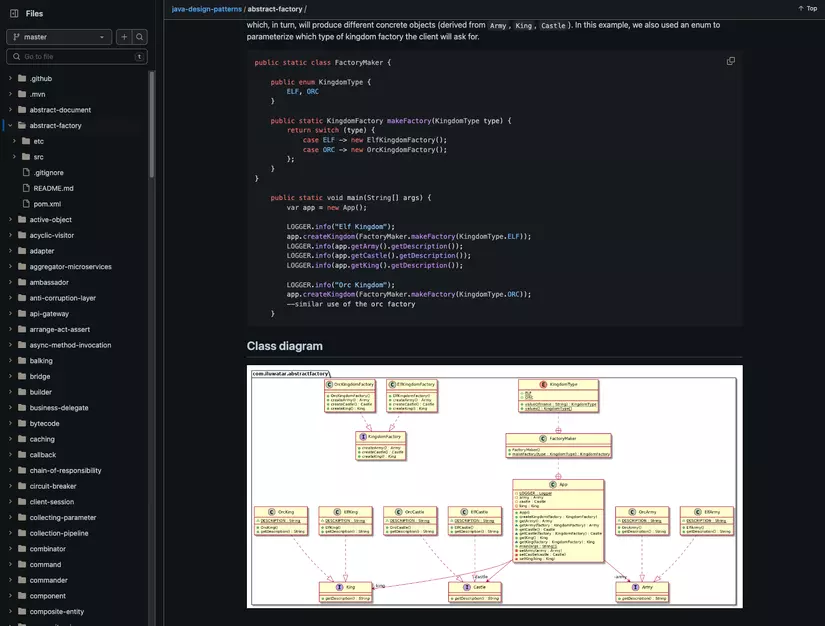Add a new file using the plus icon
825x626 pixels.
[121, 34]
